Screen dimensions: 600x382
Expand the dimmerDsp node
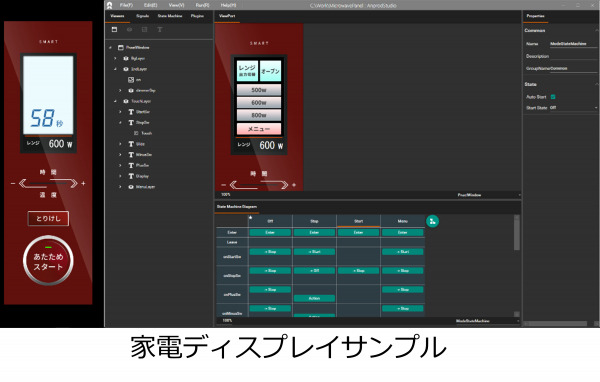120,90
